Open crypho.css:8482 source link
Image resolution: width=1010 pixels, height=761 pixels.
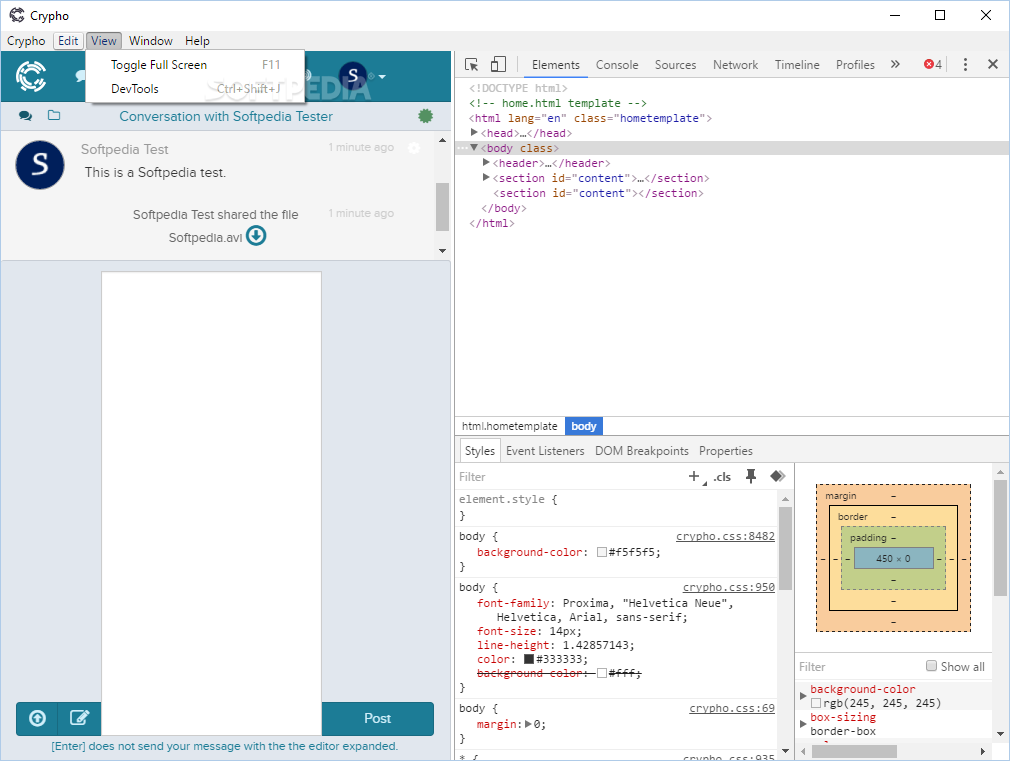coord(725,536)
